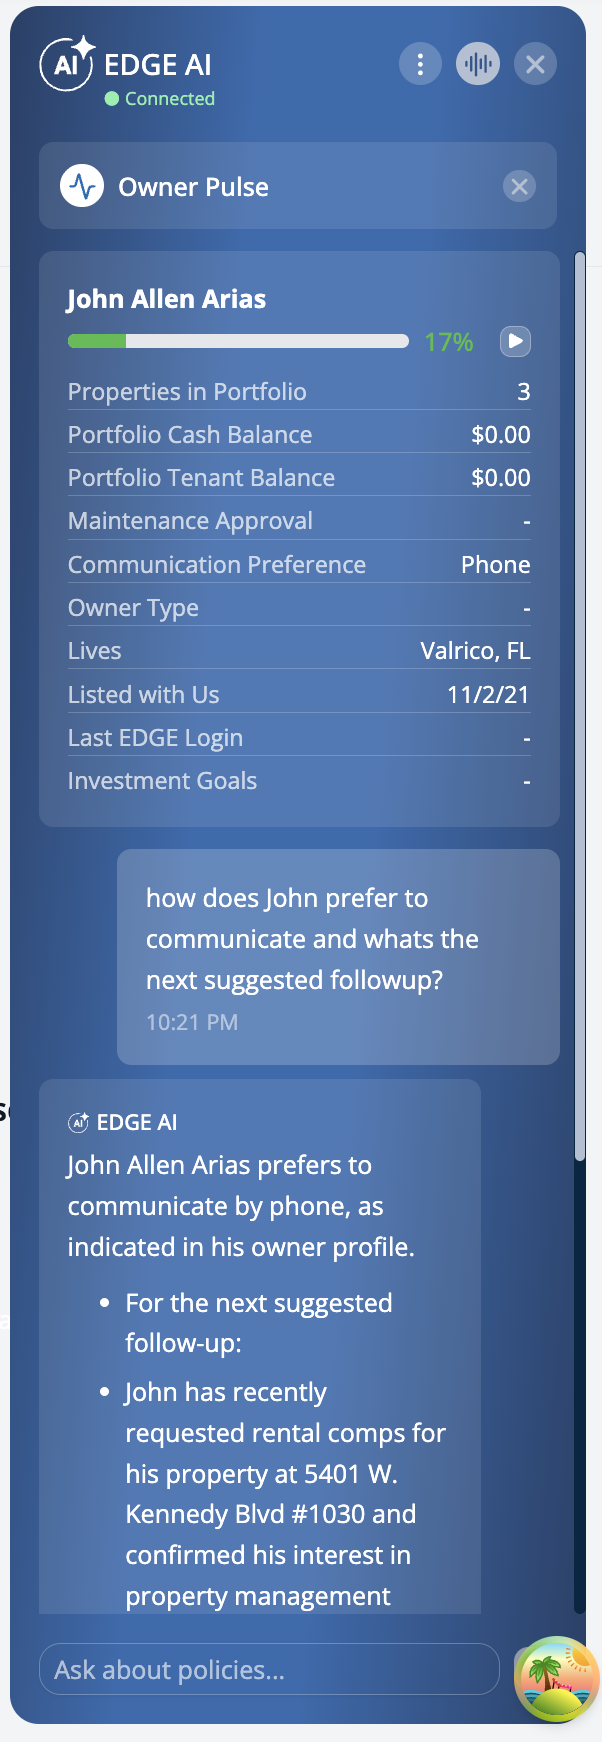The image size is (602, 1742).
Task: Click the palm tree island avatar
Action: coord(557,1679)
